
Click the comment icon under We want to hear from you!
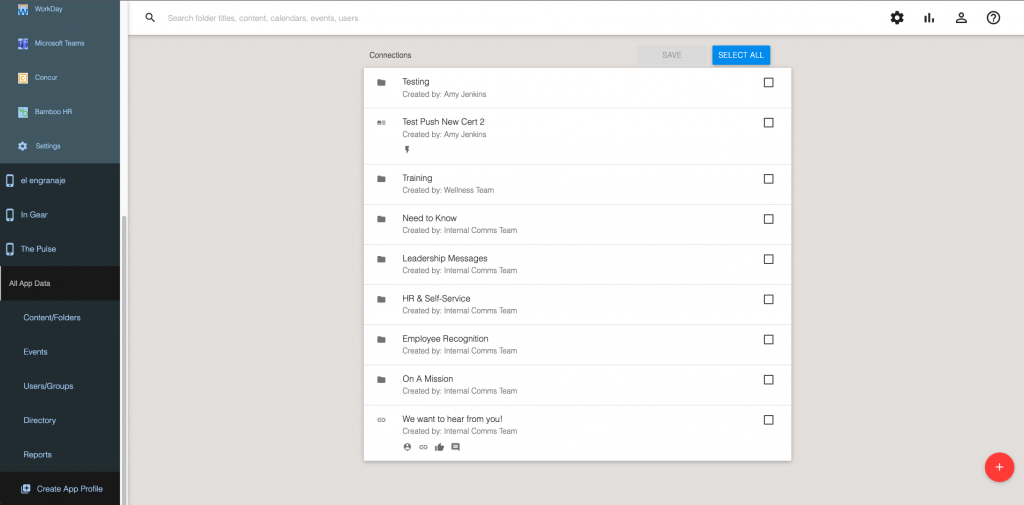[455, 447]
